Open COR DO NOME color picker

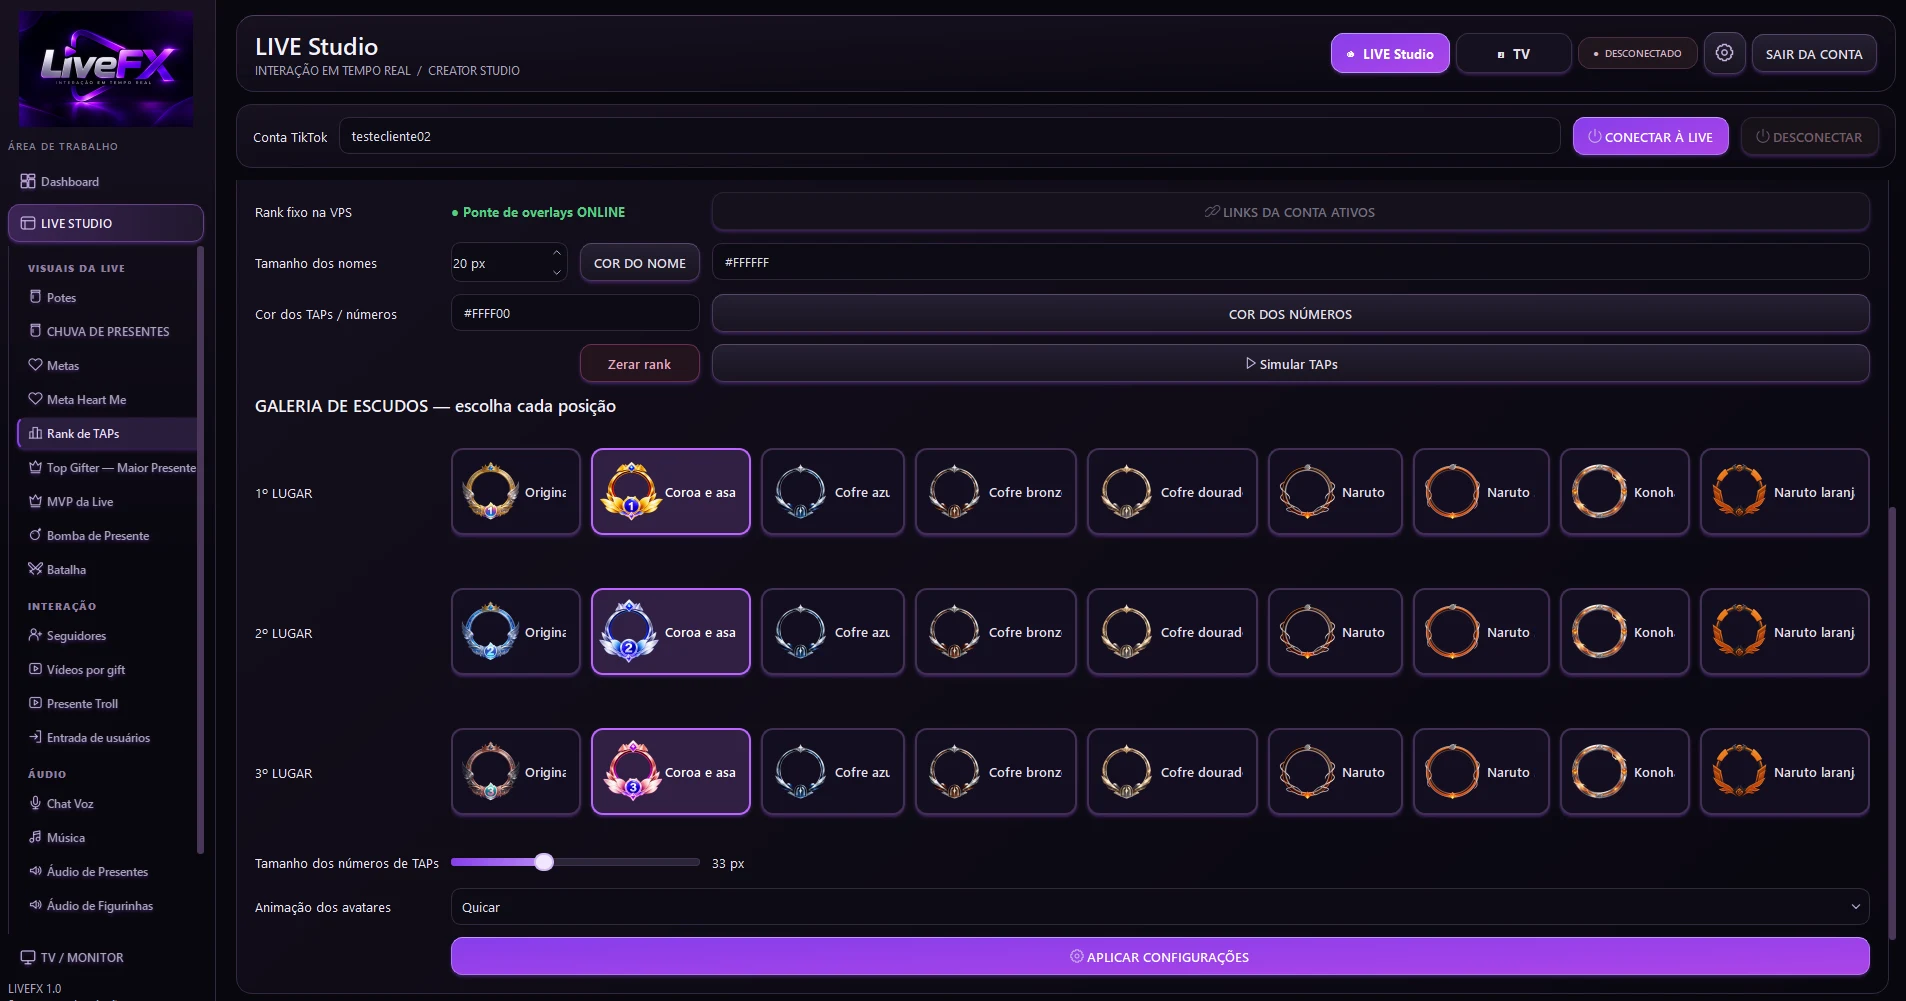[x=640, y=263]
